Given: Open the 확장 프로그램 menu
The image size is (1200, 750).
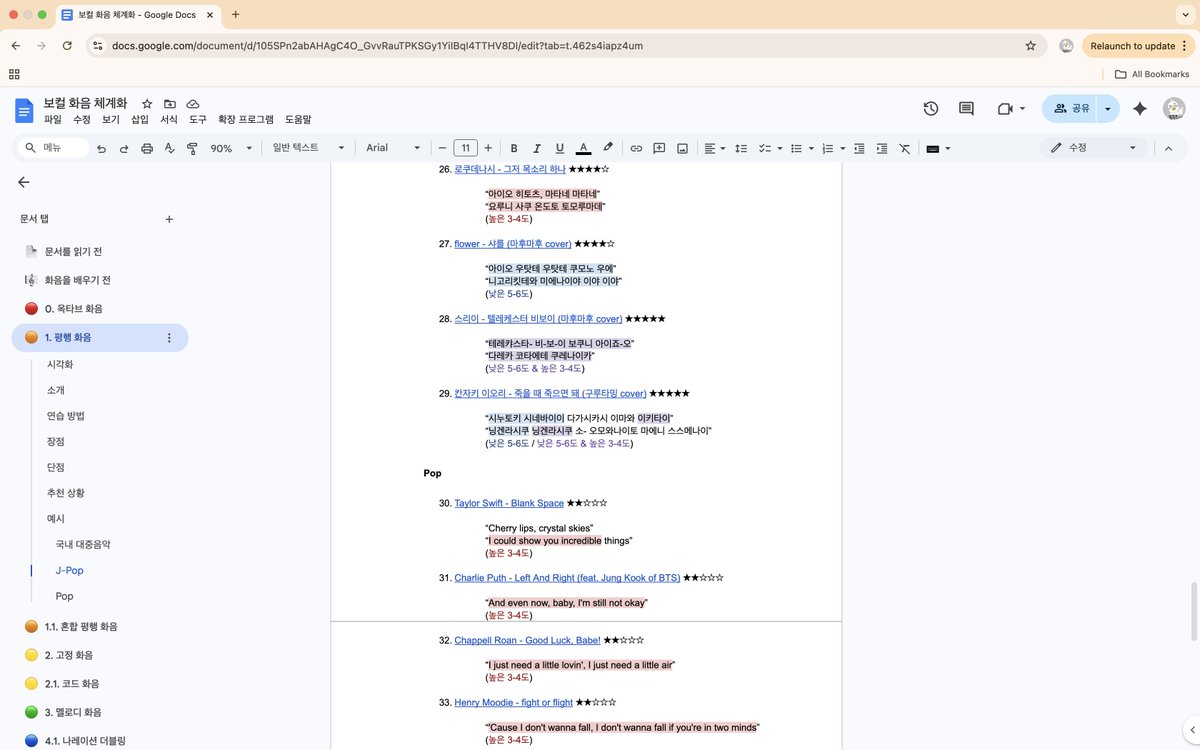Looking at the screenshot, I should 246,119.
